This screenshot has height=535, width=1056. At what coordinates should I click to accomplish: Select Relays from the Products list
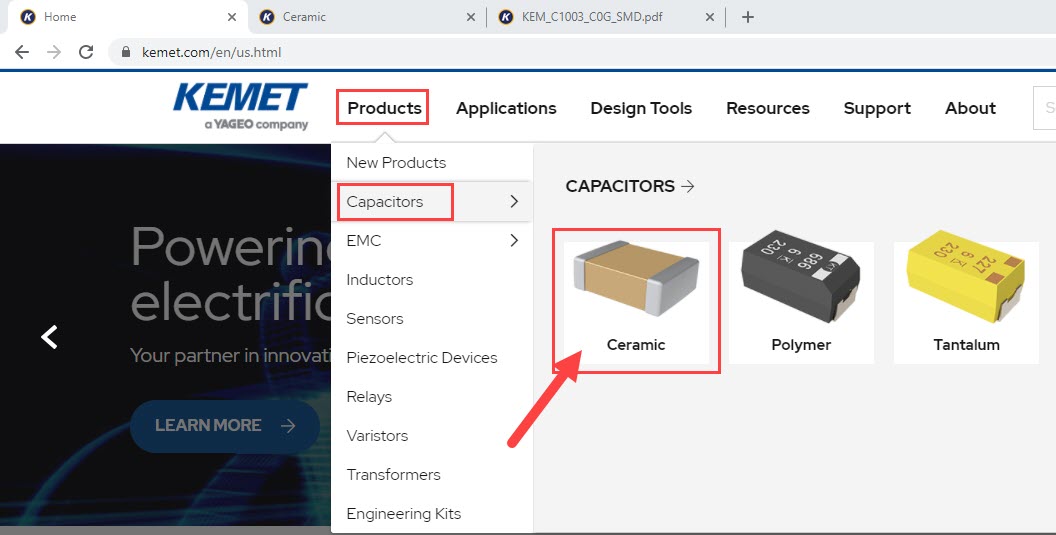(432, 397)
